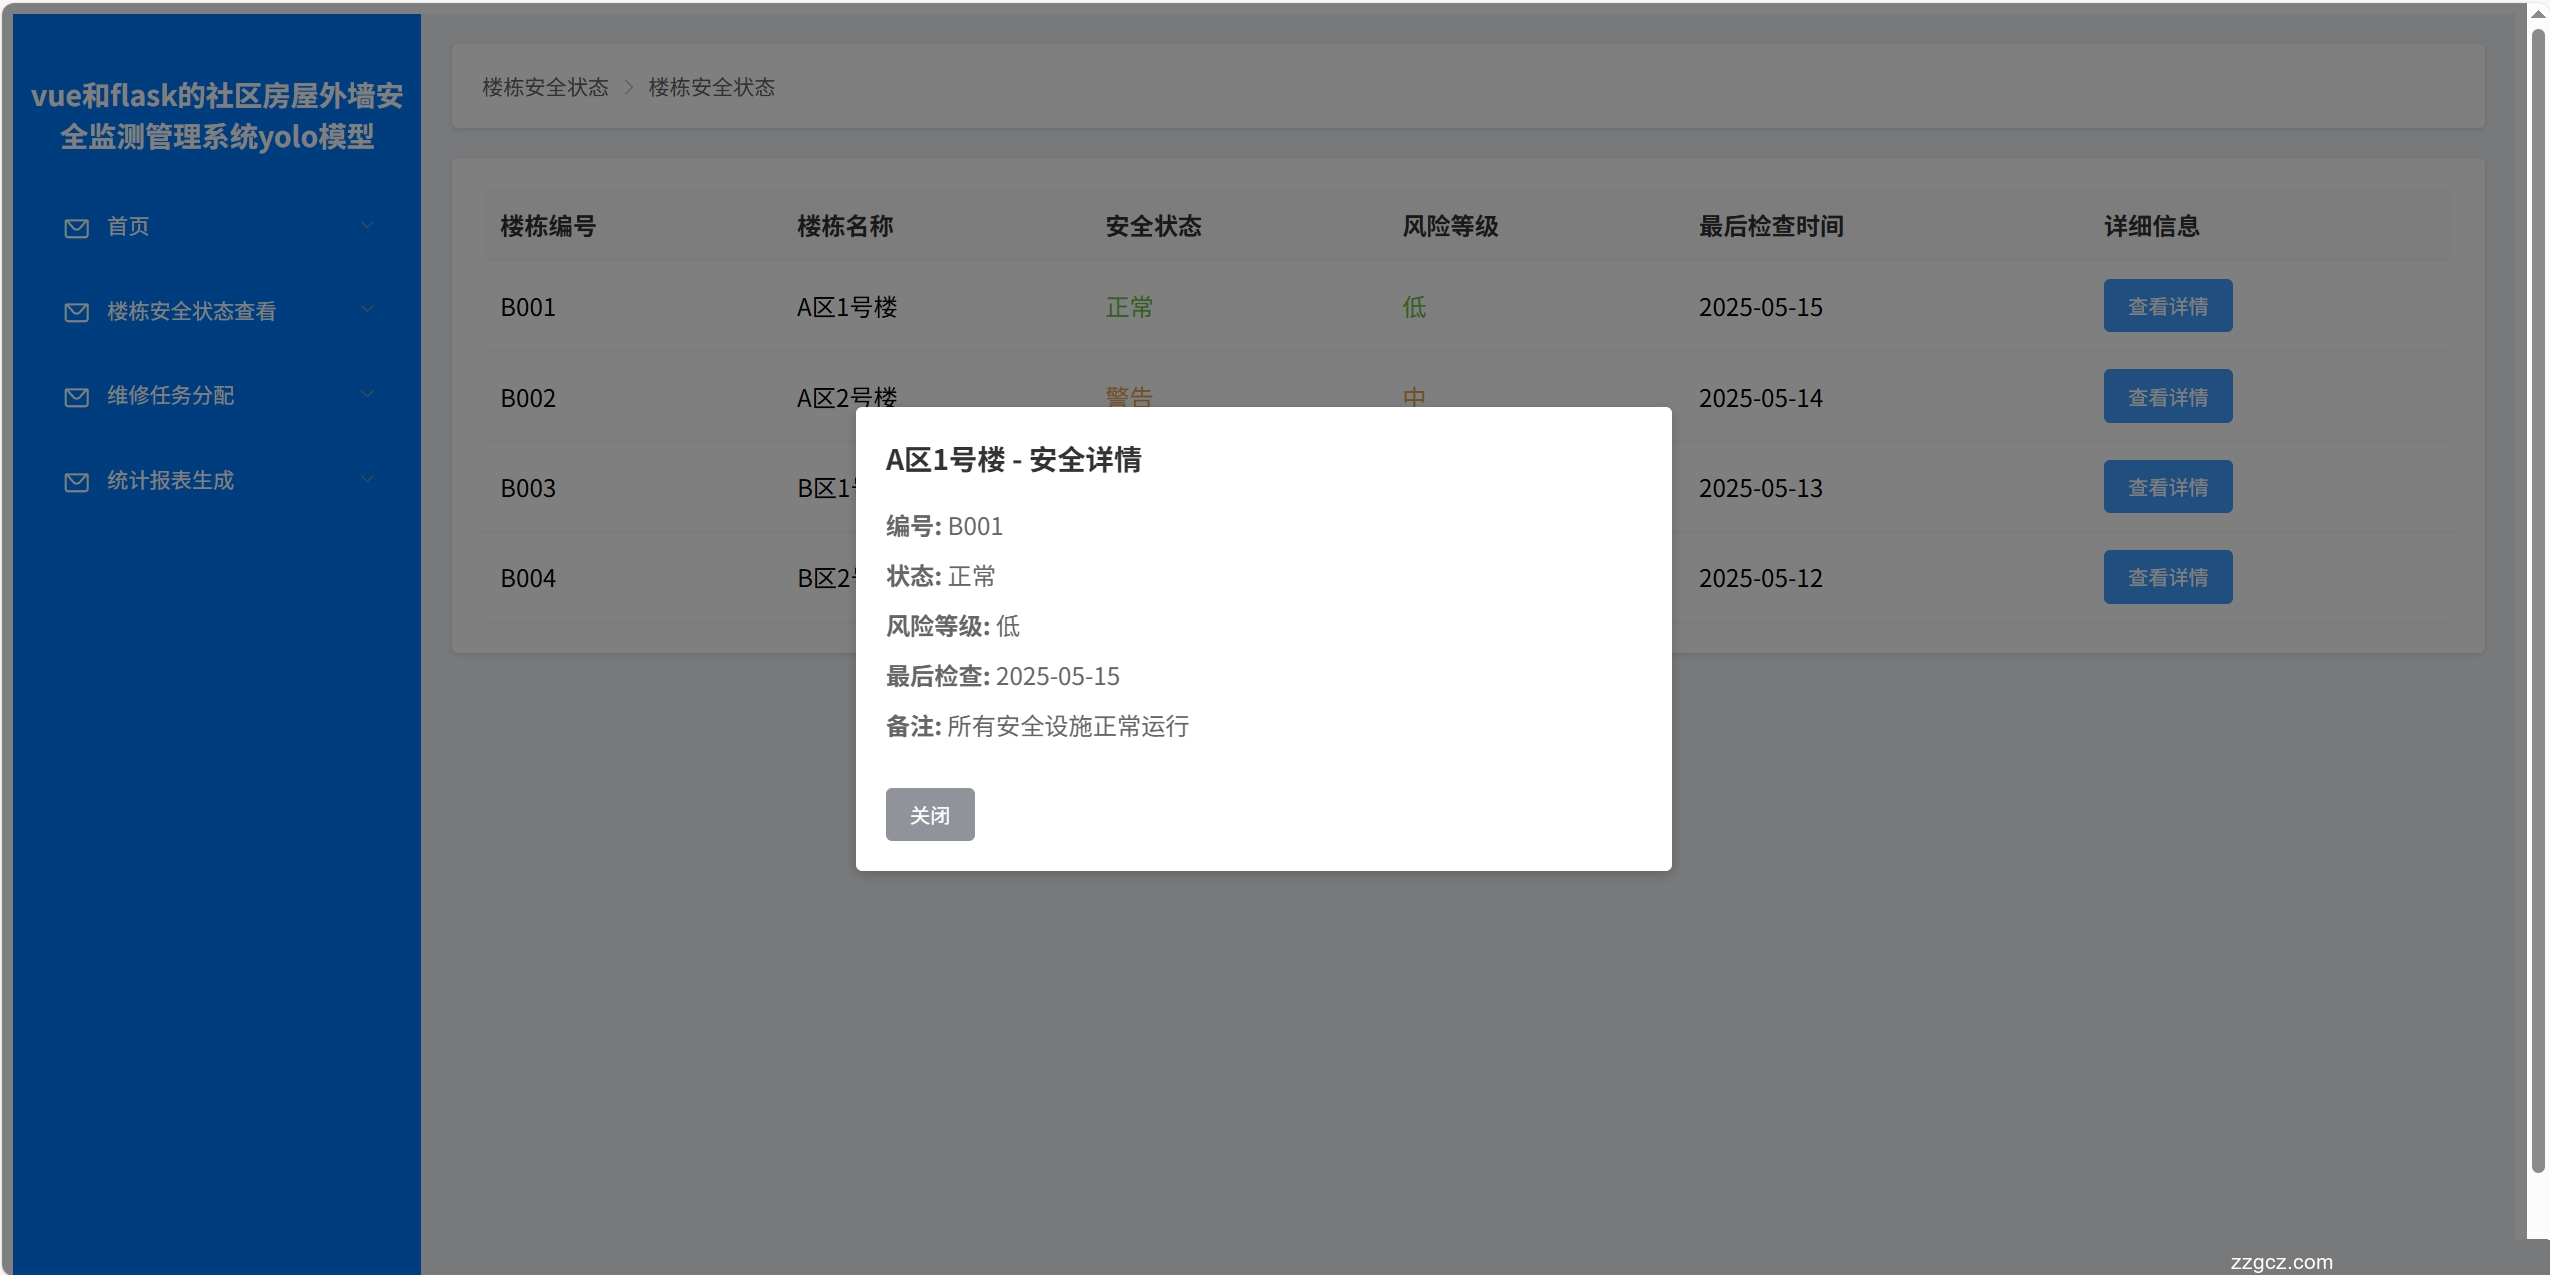Expand the 维修任务分配 chevron arrow
2550x1275 pixels.
coord(367,395)
